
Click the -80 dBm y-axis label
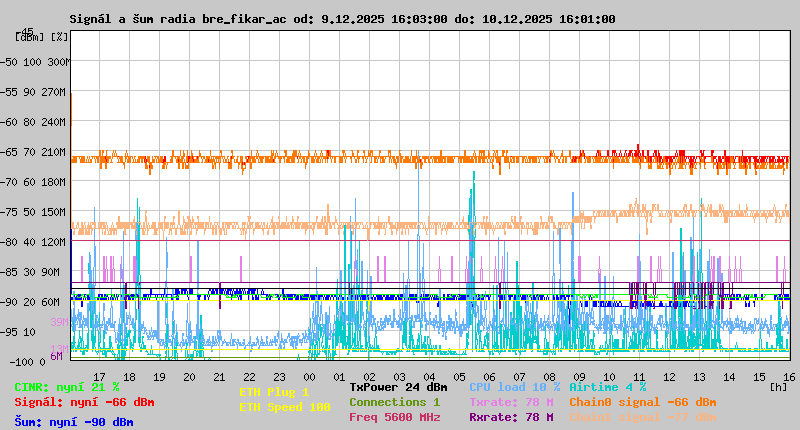coord(16,242)
